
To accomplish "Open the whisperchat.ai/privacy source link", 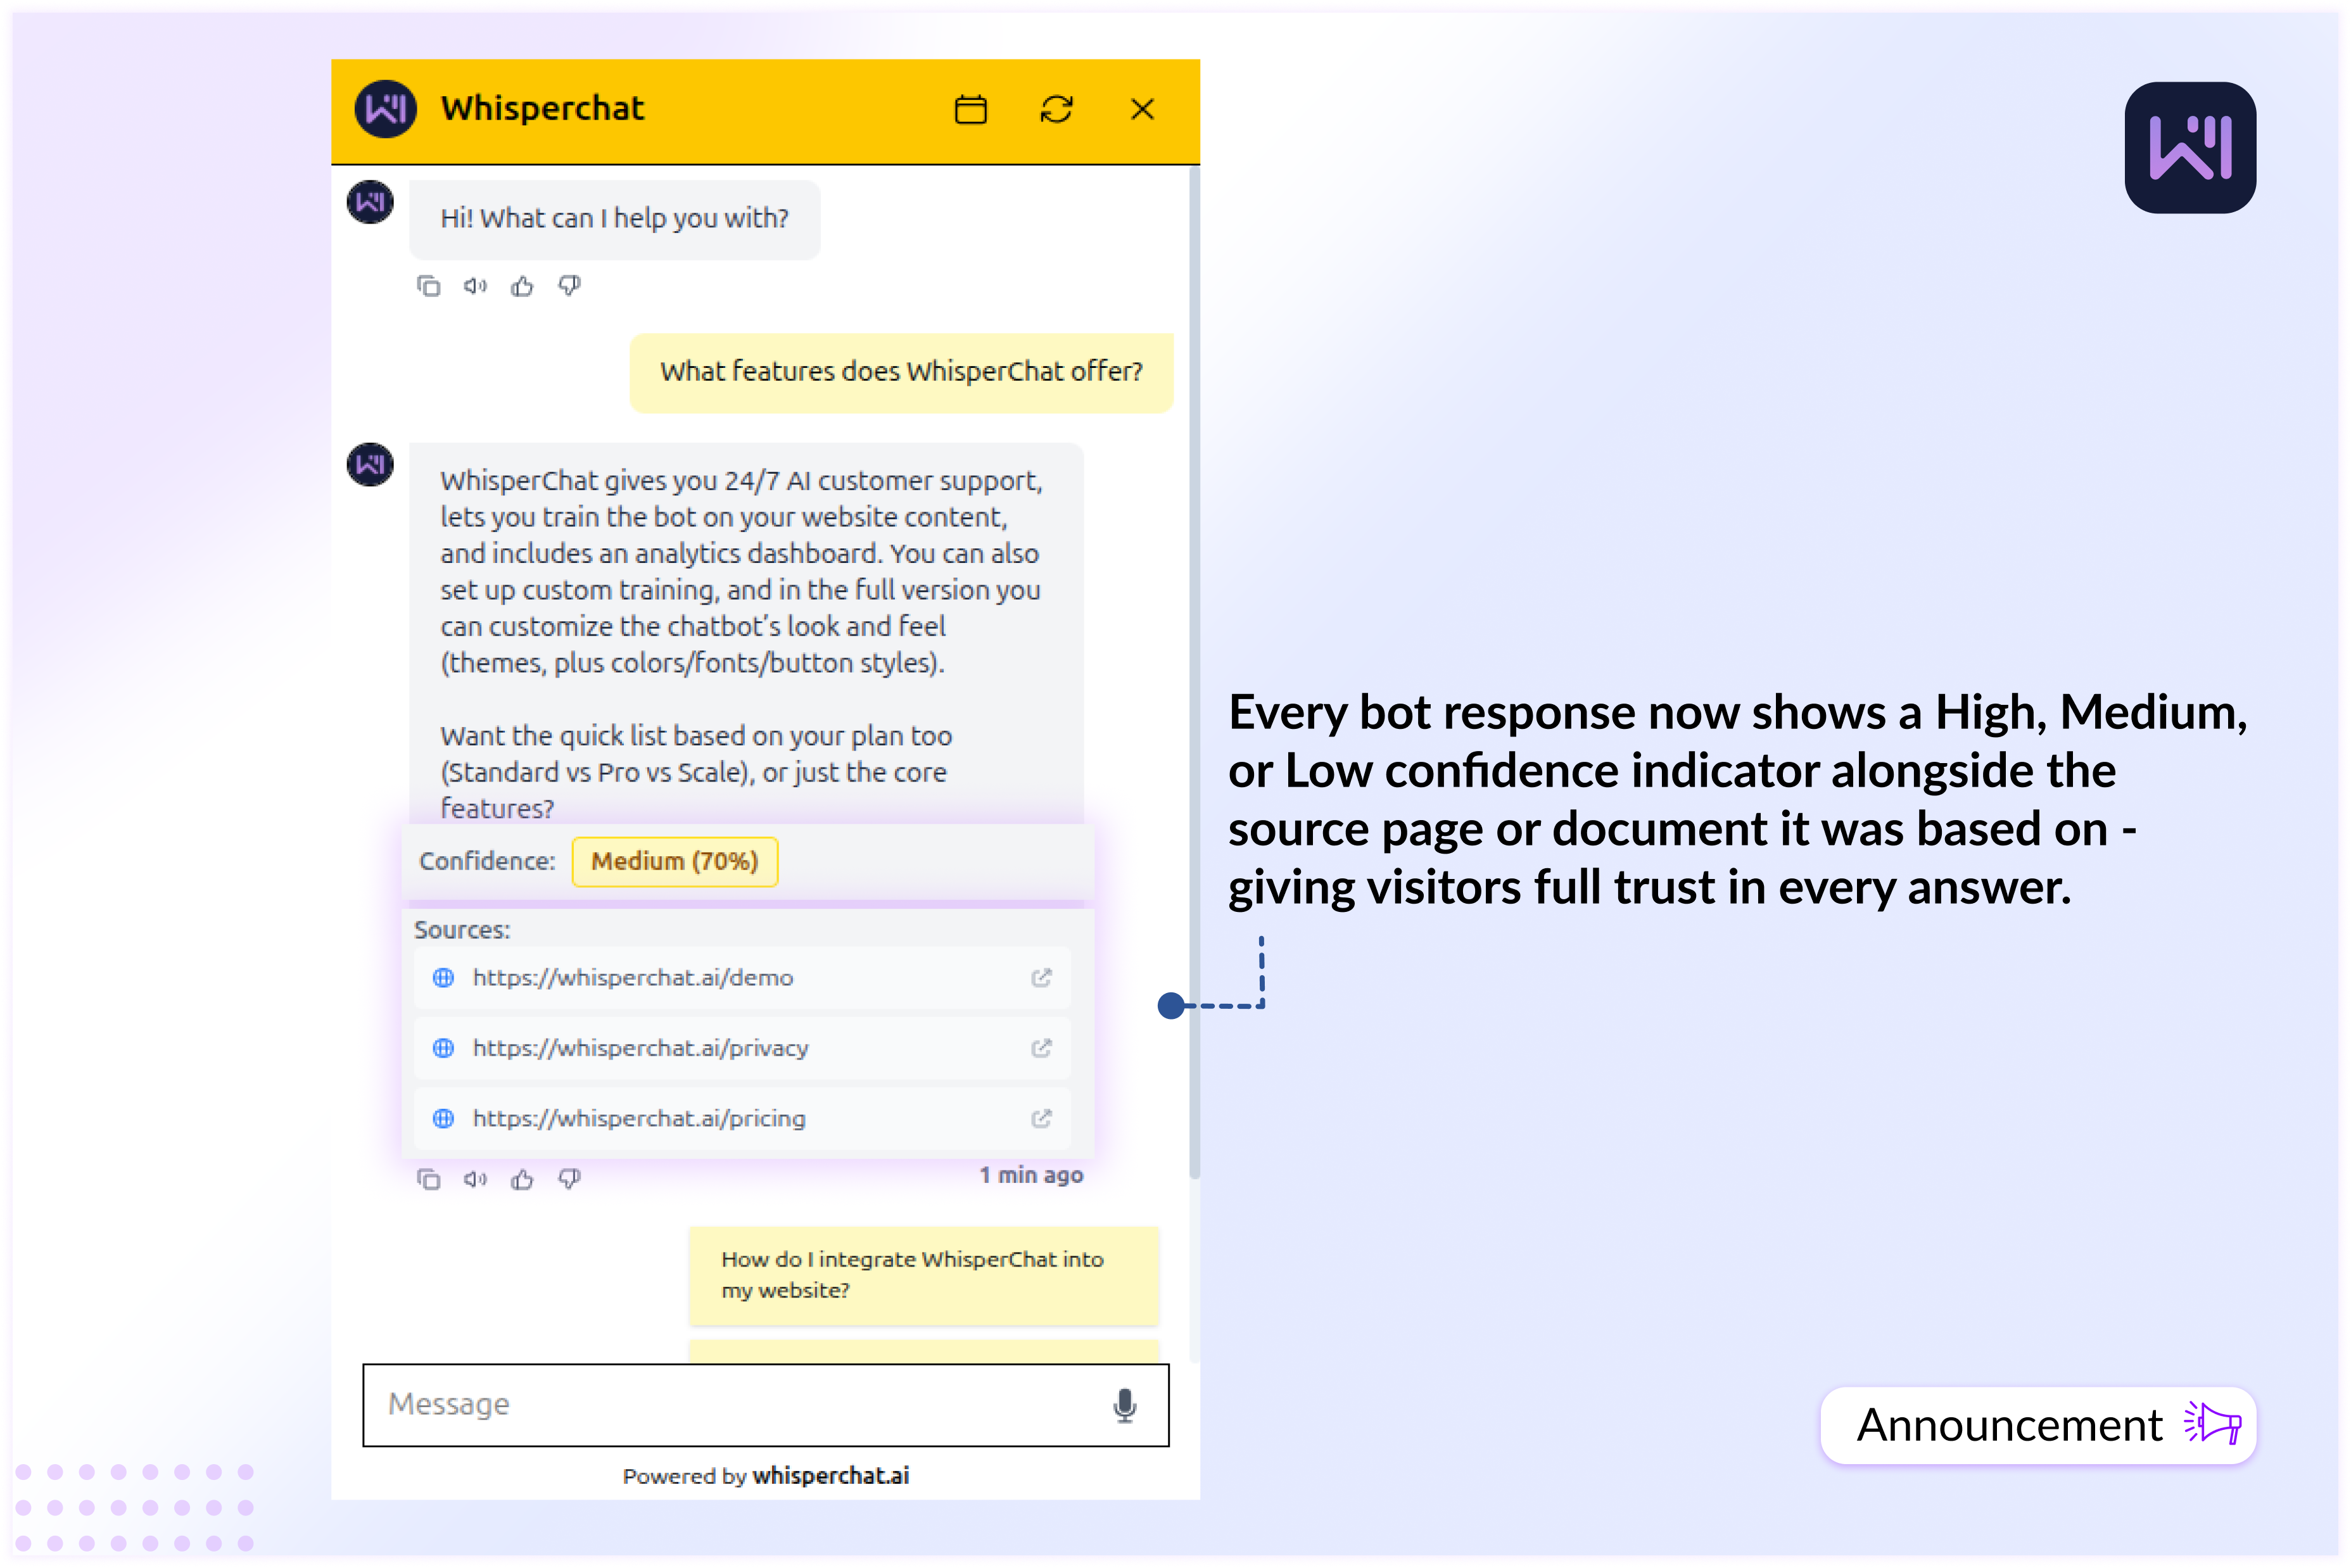I will 742,1047.
